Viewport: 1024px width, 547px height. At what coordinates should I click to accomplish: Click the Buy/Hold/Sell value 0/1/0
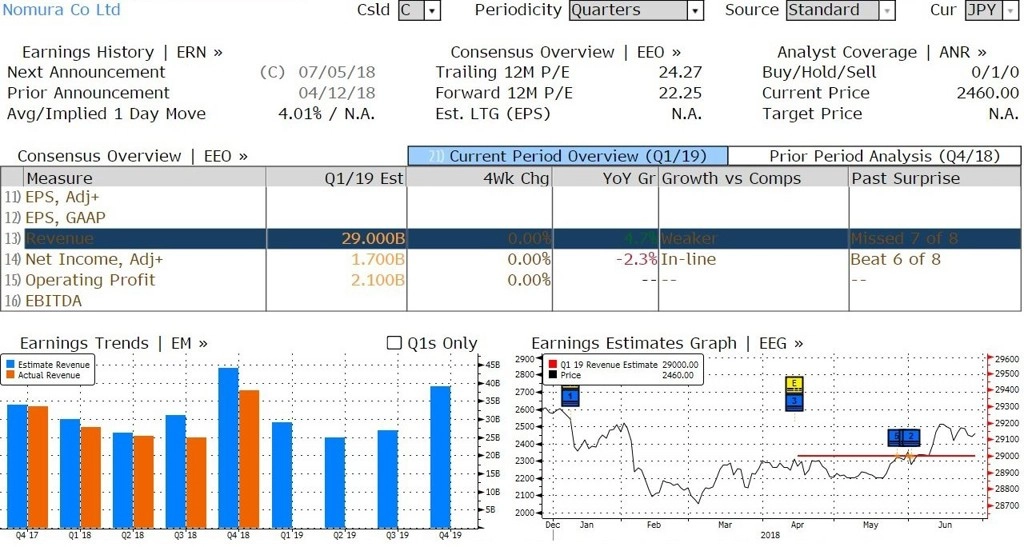tap(995, 72)
